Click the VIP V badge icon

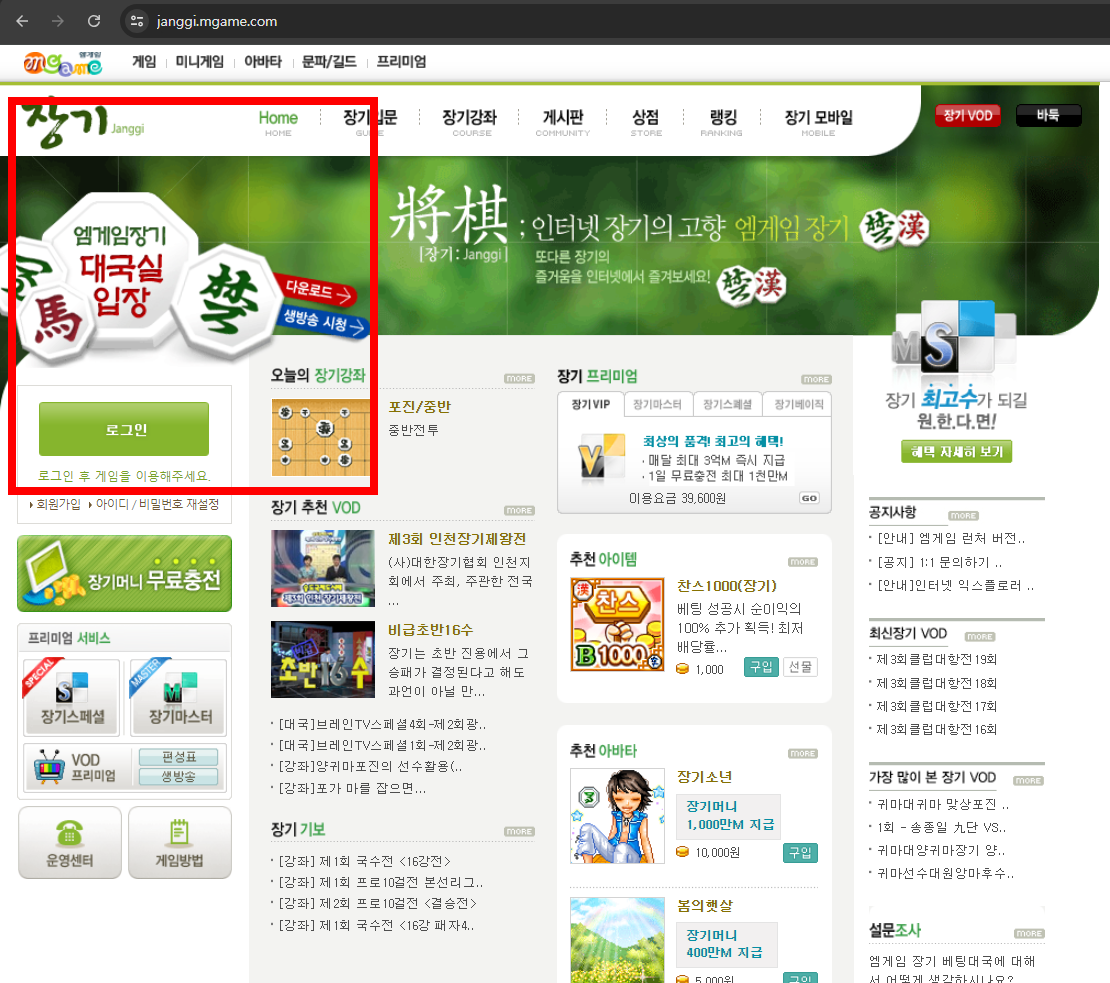point(601,456)
